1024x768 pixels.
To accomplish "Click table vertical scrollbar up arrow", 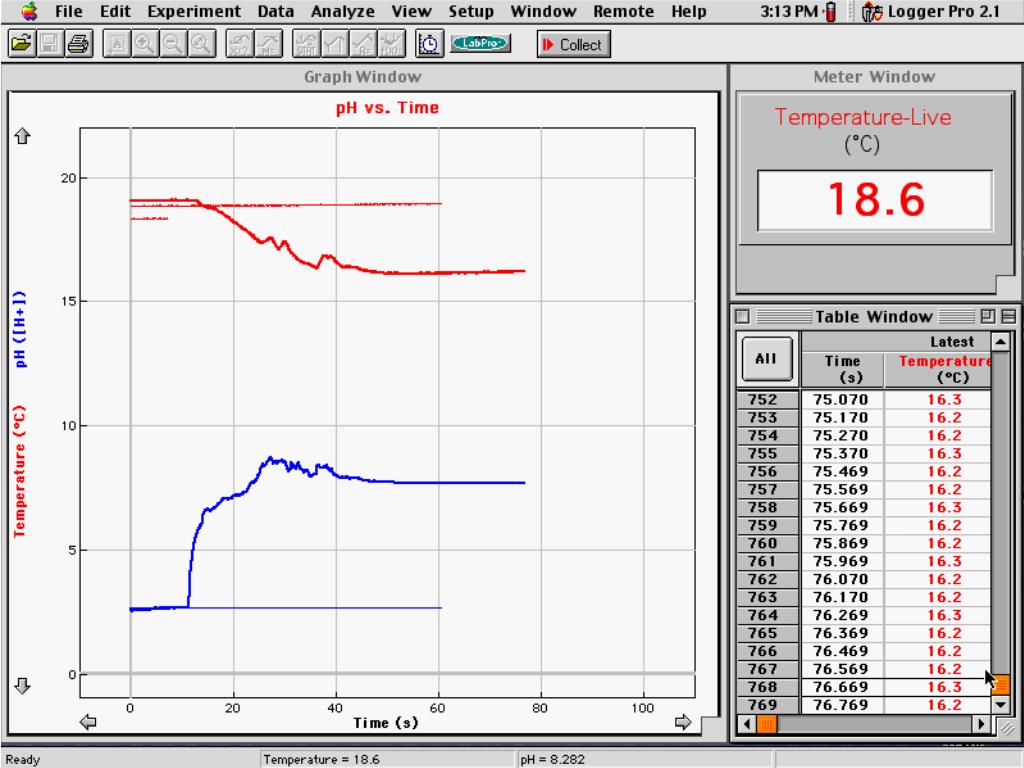I will (1000, 342).
